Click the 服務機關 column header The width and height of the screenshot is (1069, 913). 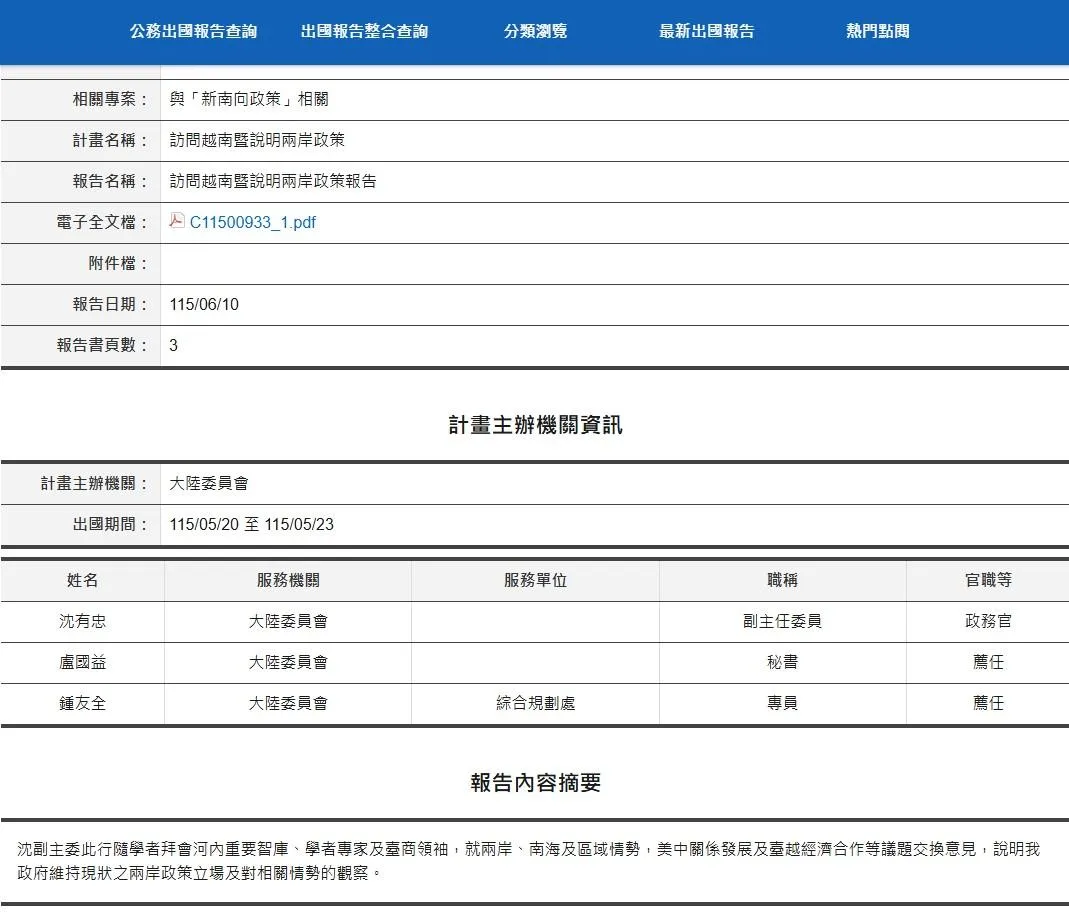pyautogui.click(x=288, y=580)
